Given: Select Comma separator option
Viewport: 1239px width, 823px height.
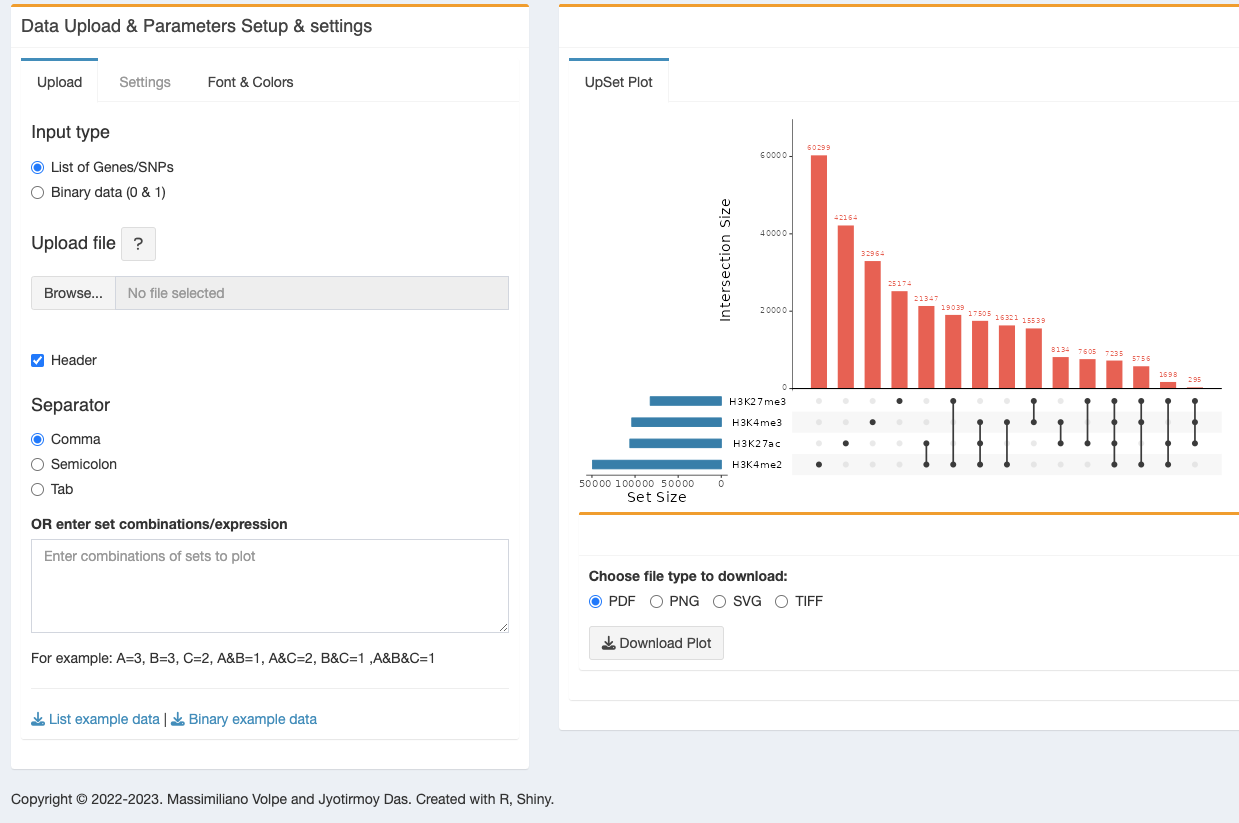Looking at the screenshot, I should [38, 439].
